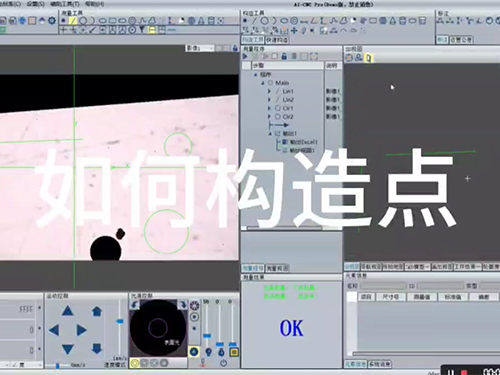The width and height of the screenshot is (500, 375).
Task: Select the highlighted line measurement tool
Action: pyautogui.click(x=73, y=21)
